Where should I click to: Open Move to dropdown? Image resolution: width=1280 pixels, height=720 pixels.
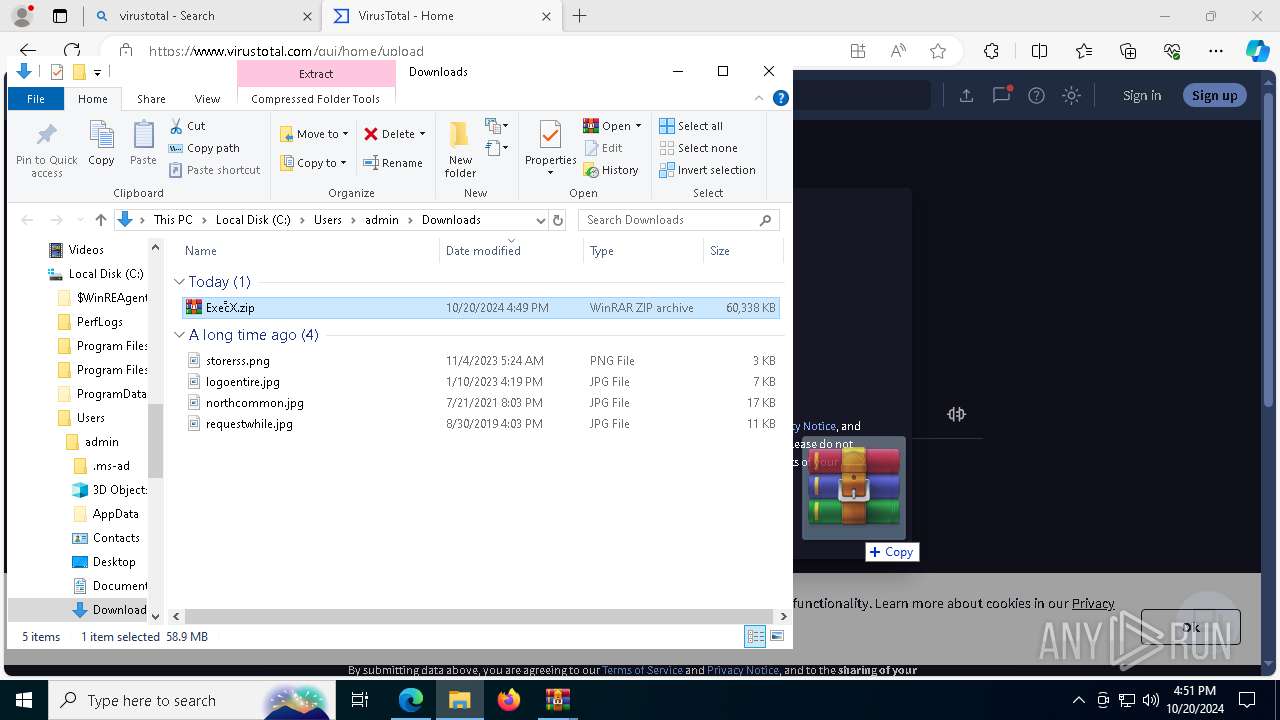click(314, 134)
